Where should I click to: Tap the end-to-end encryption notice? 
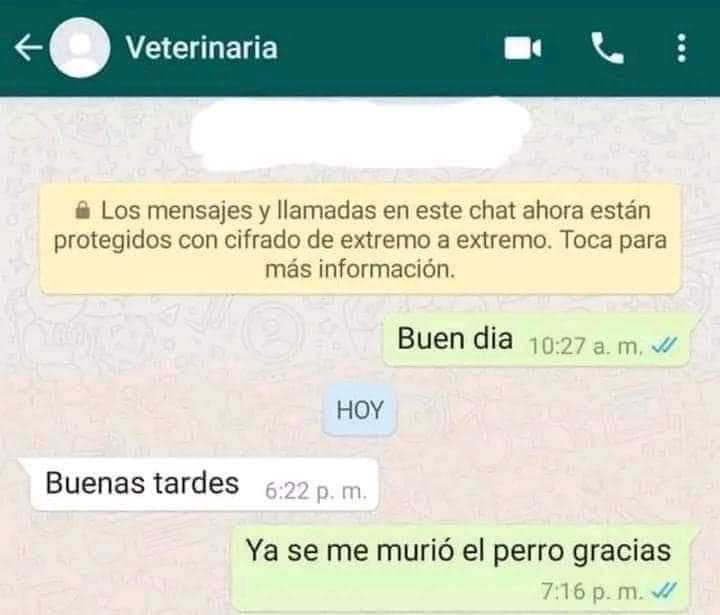[x=360, y=239]
